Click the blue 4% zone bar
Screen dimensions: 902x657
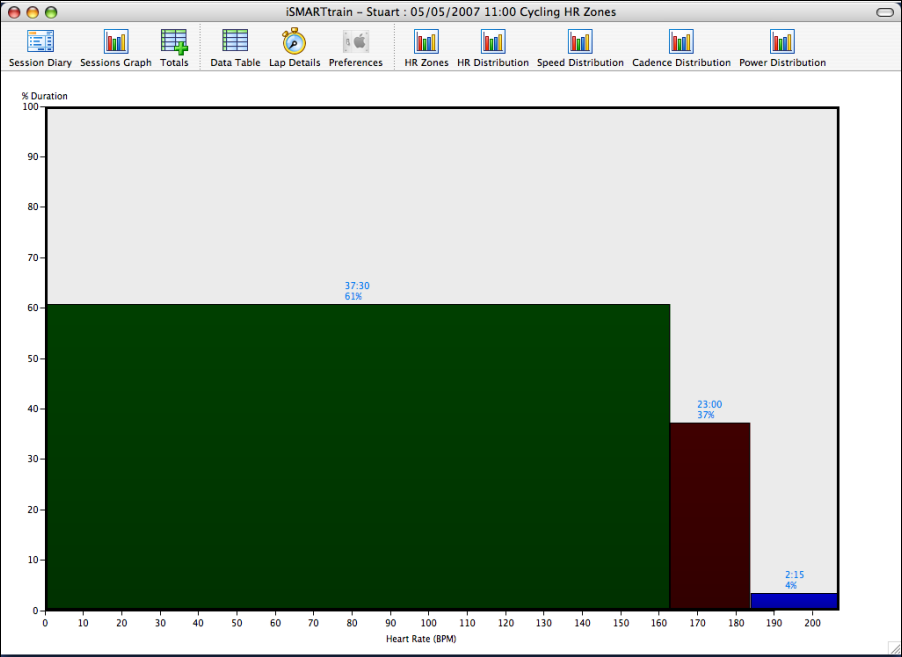[x=794, y=601]
